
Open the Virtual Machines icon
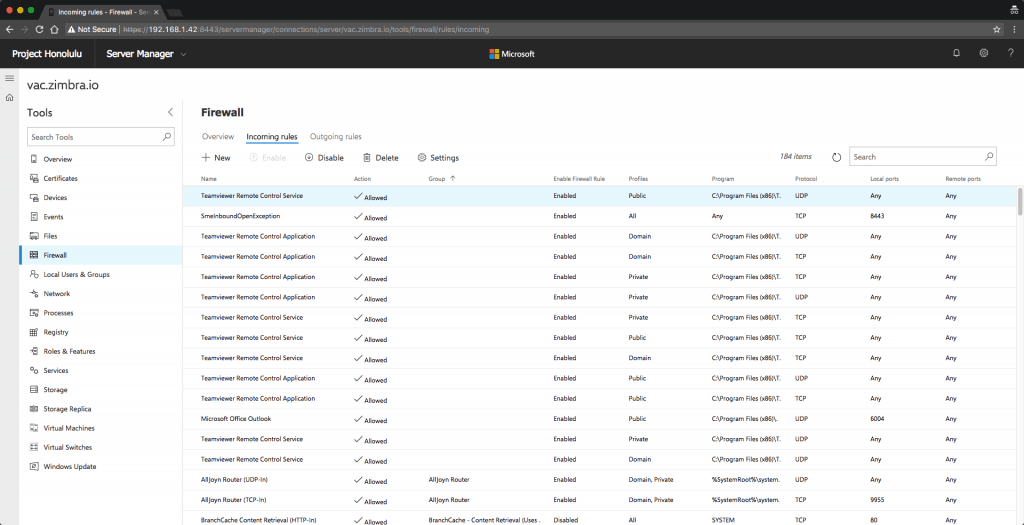coord(34,428)
